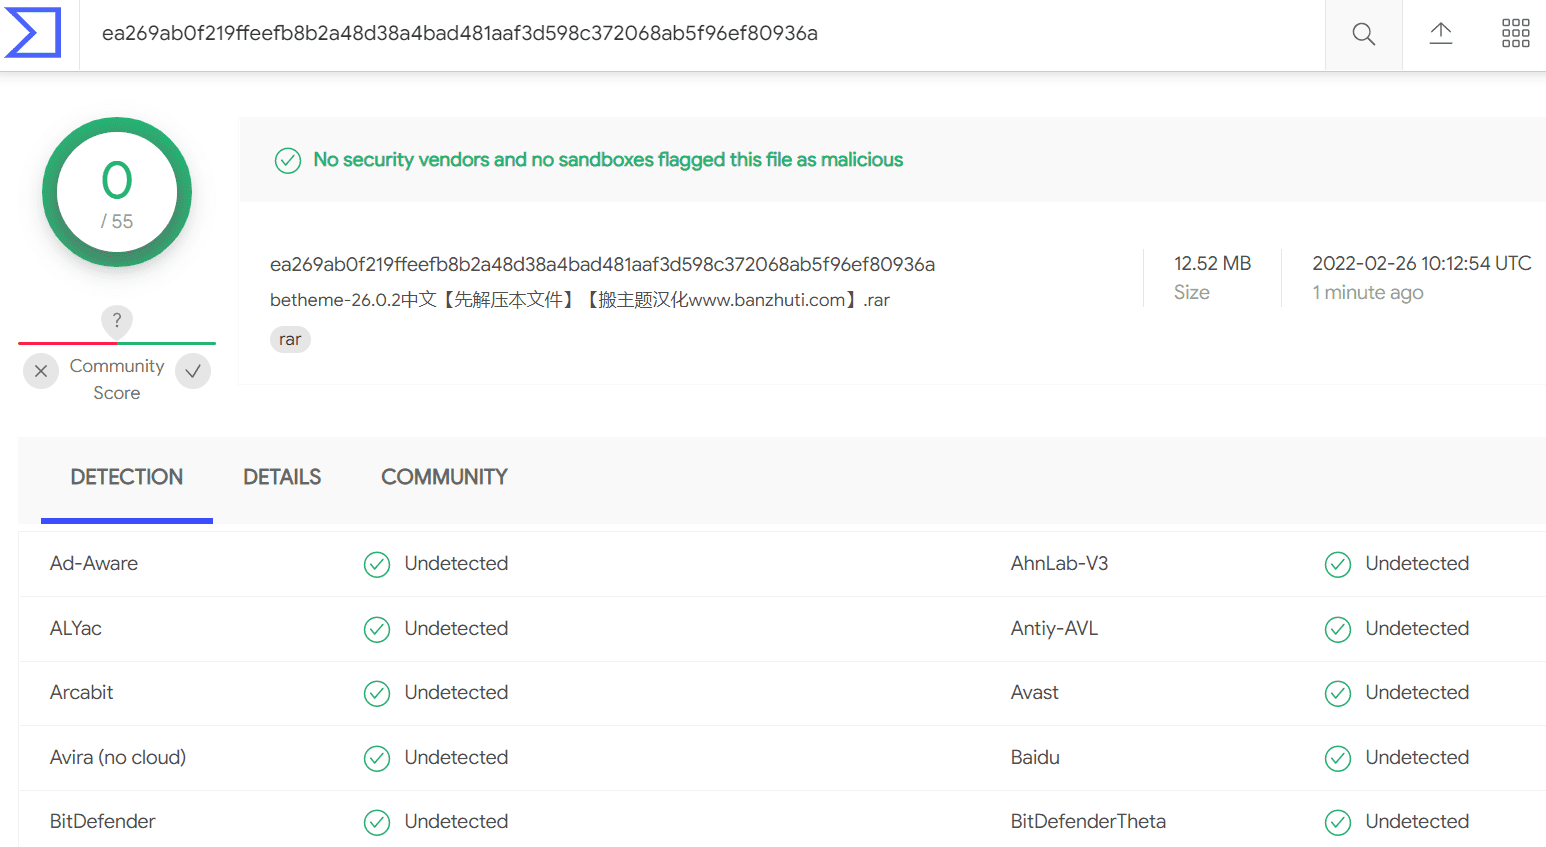Viewport: 1546px width, 847px height.
Task: Vote file as malicious with X icon
Action: pos(41,371)
